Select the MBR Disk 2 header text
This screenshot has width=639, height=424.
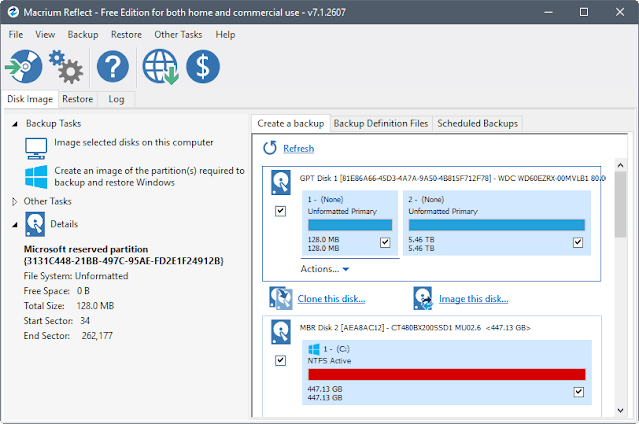[x=415, y=327]
